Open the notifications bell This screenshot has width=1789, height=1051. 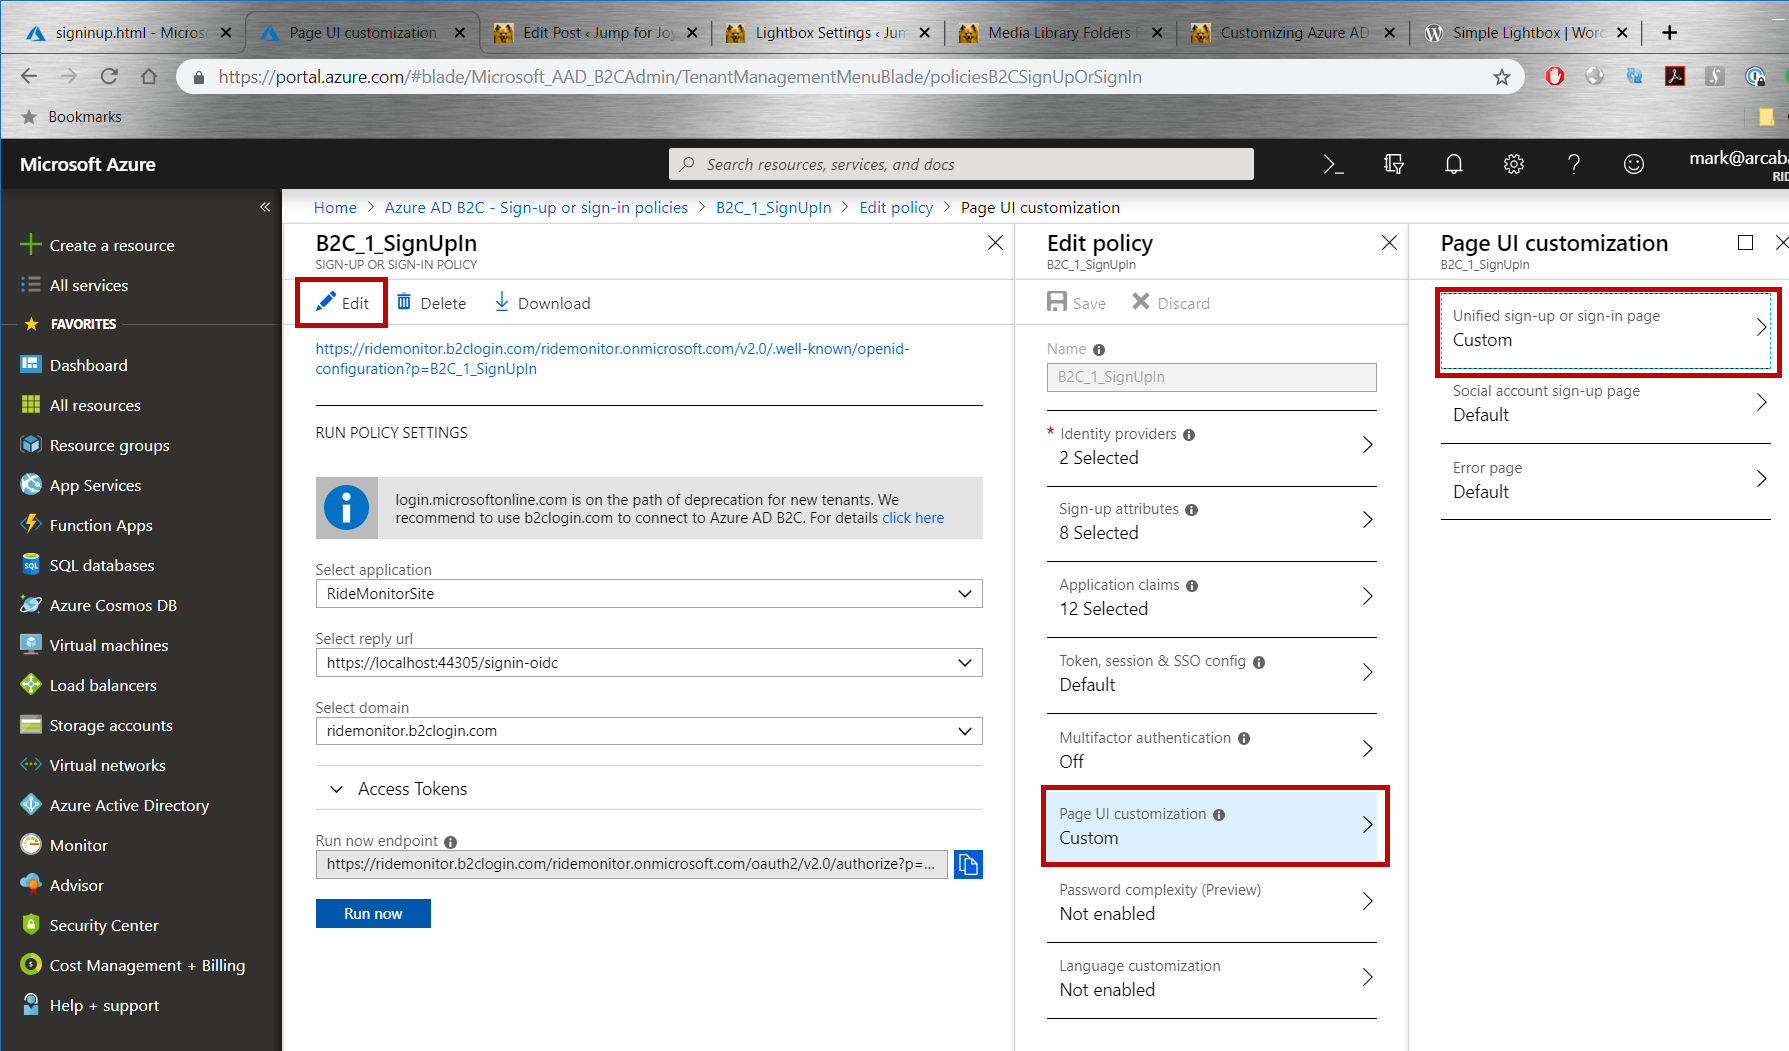tap(1453, 164)
